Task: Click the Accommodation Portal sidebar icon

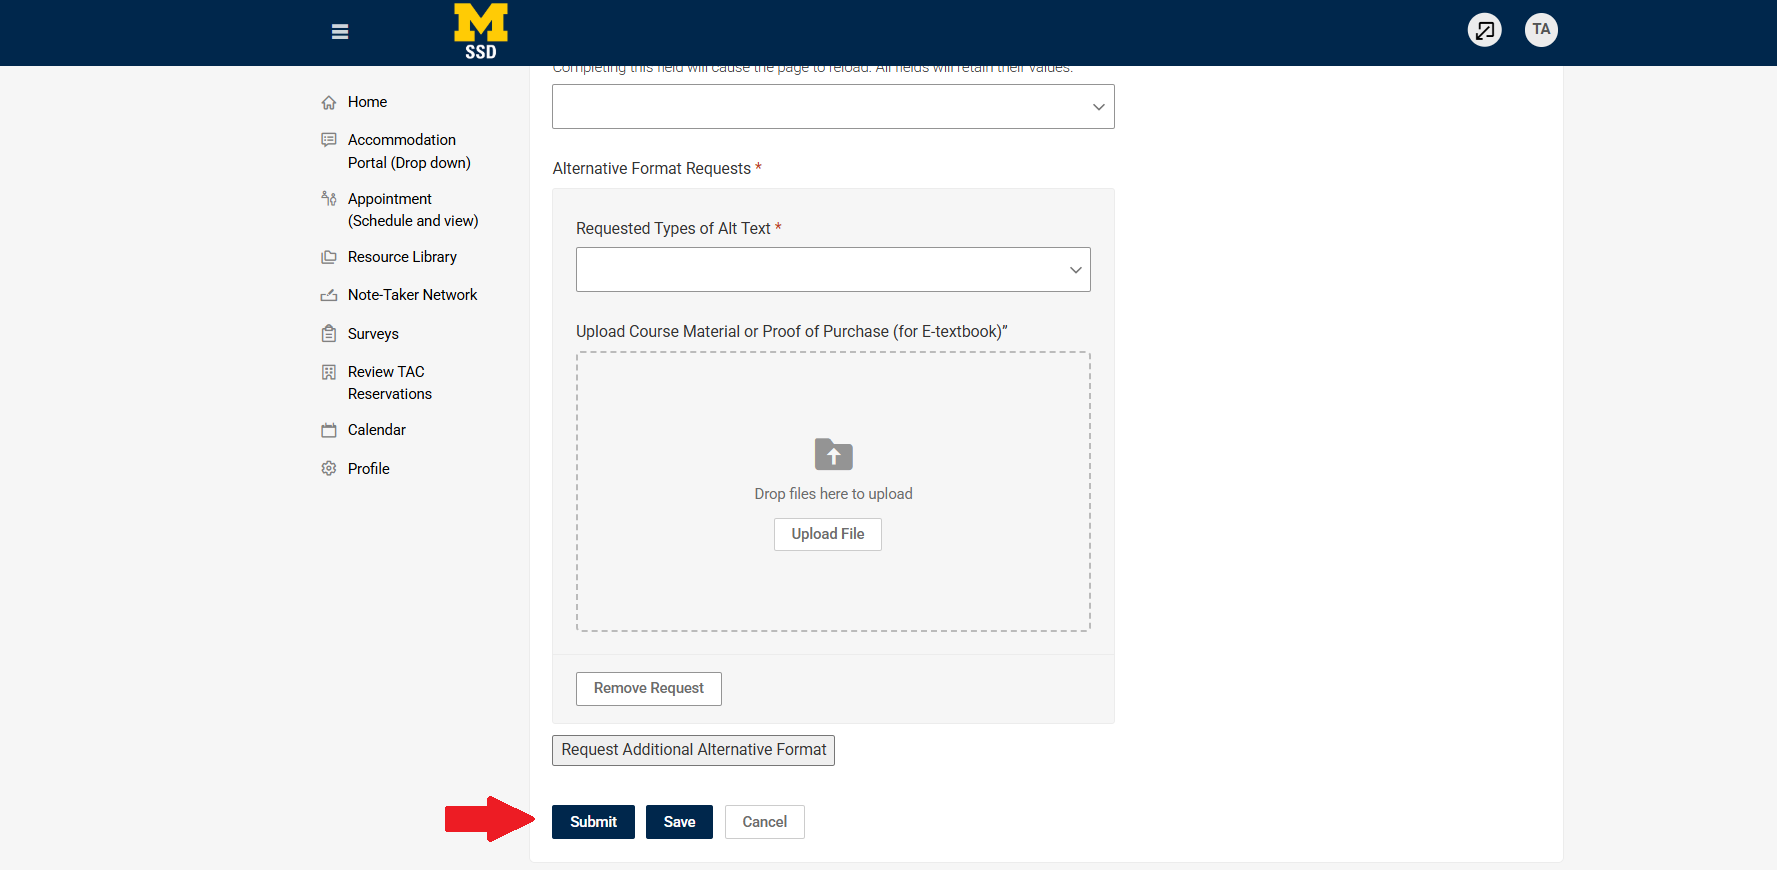Action: 329,139
